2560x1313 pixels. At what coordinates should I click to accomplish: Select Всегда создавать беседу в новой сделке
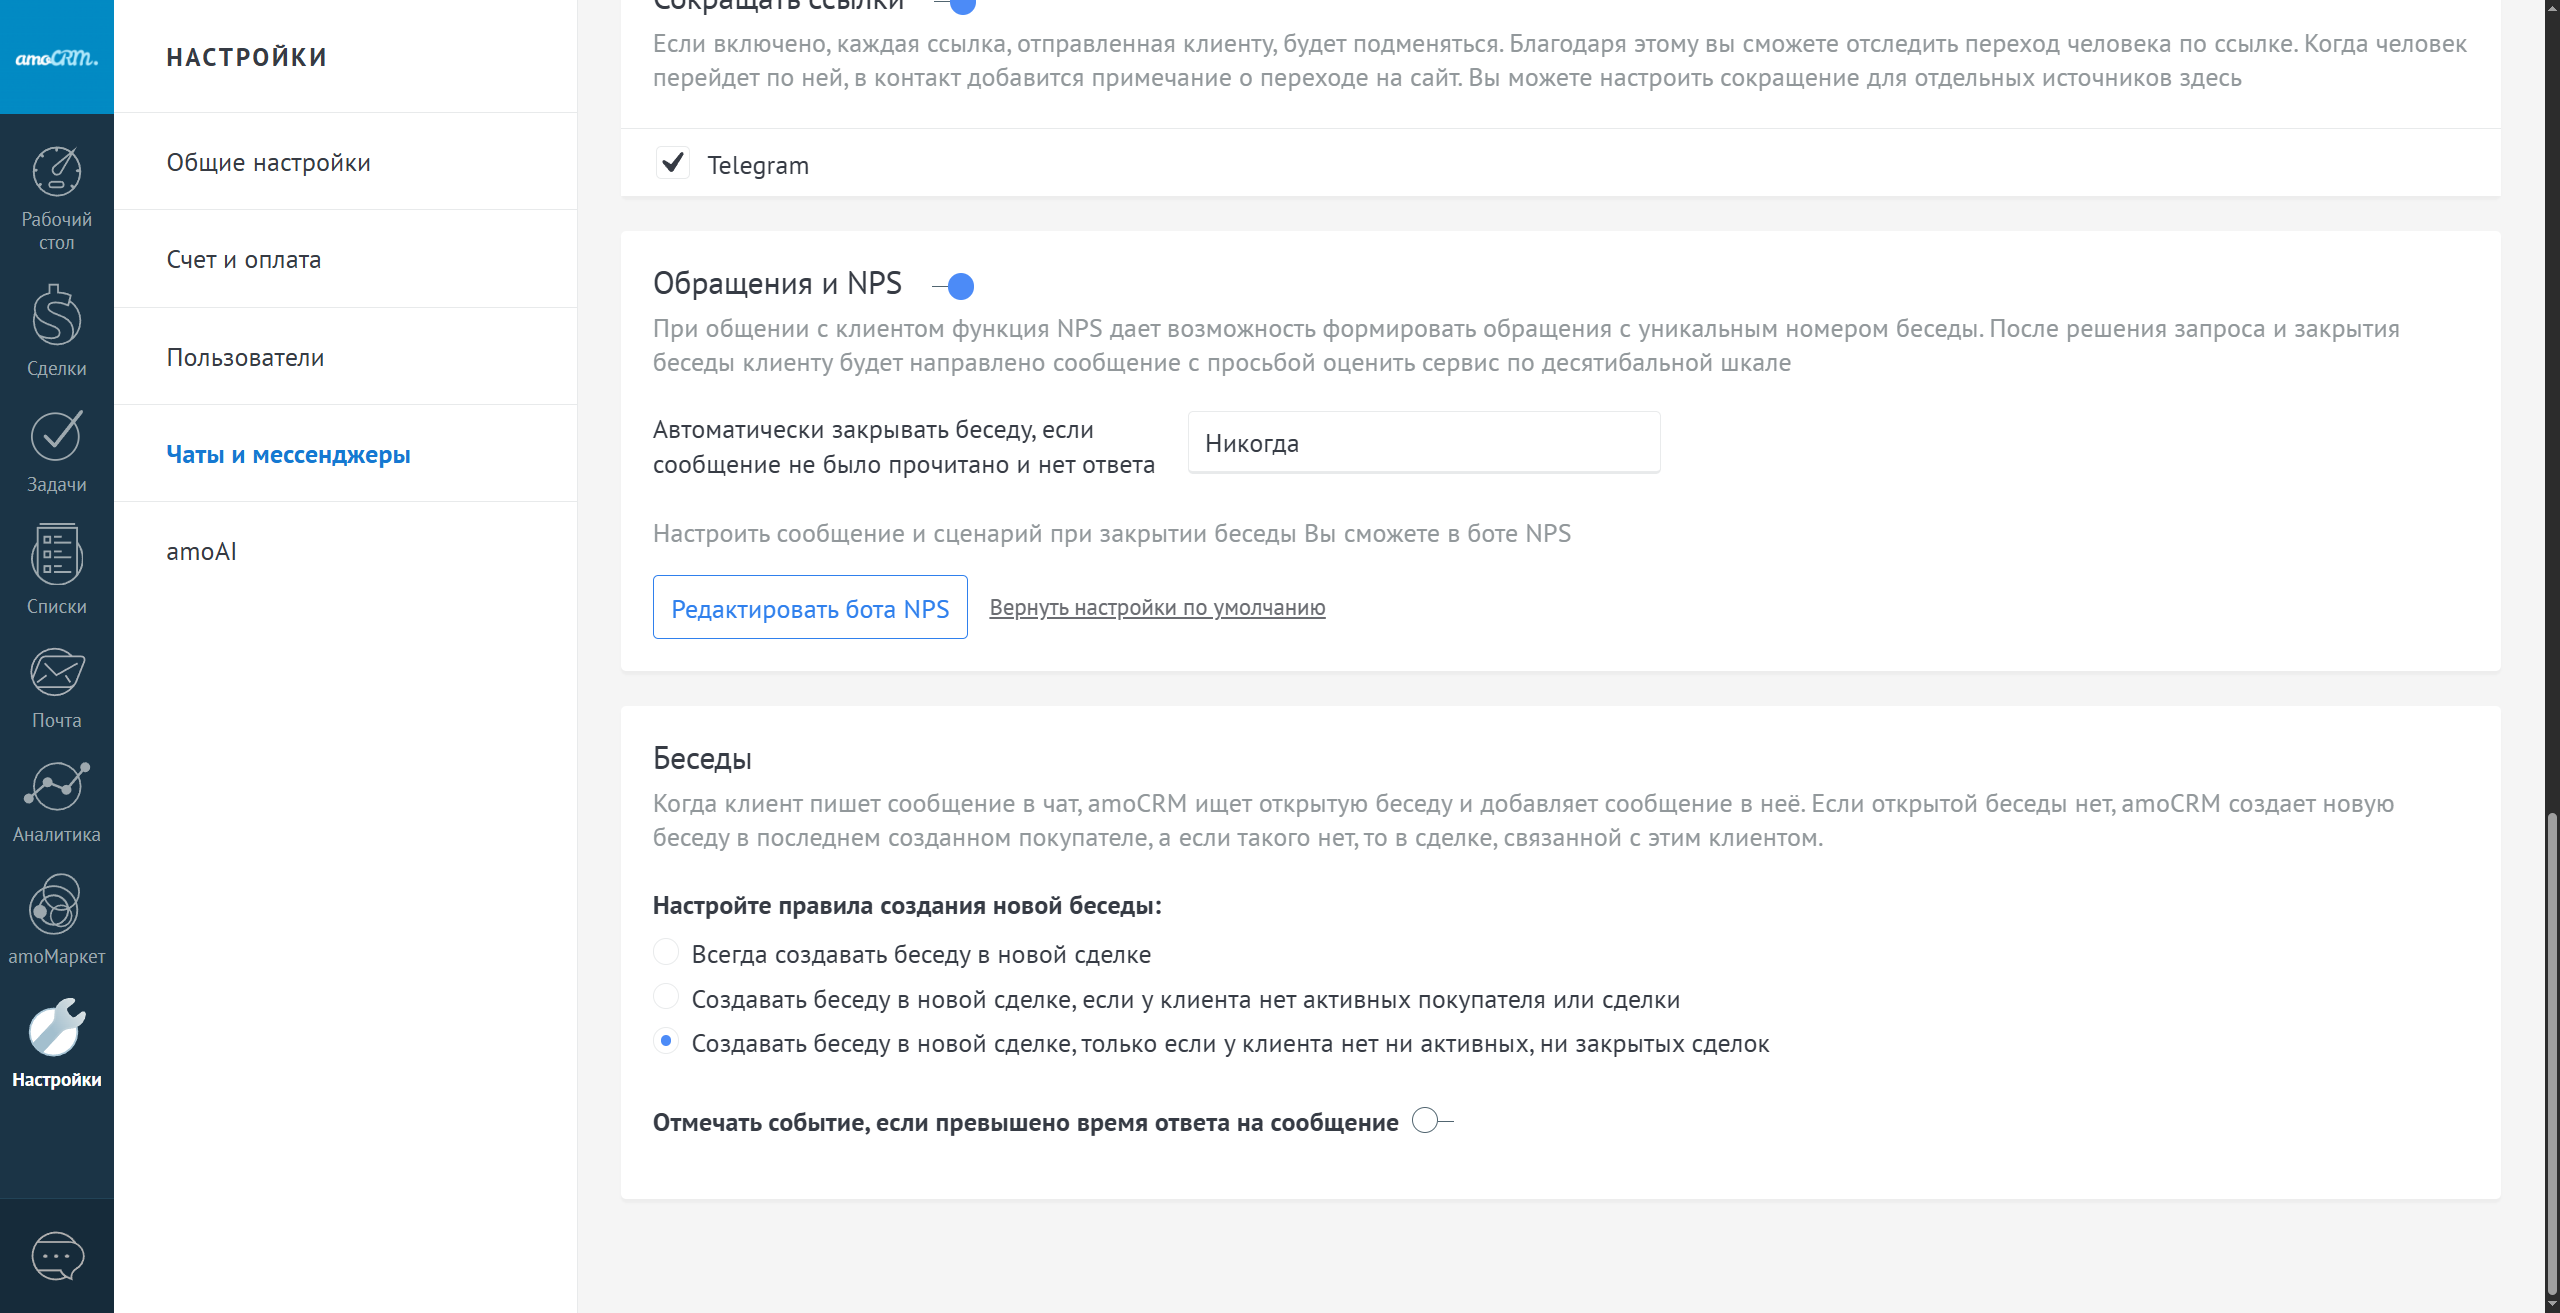666,952
